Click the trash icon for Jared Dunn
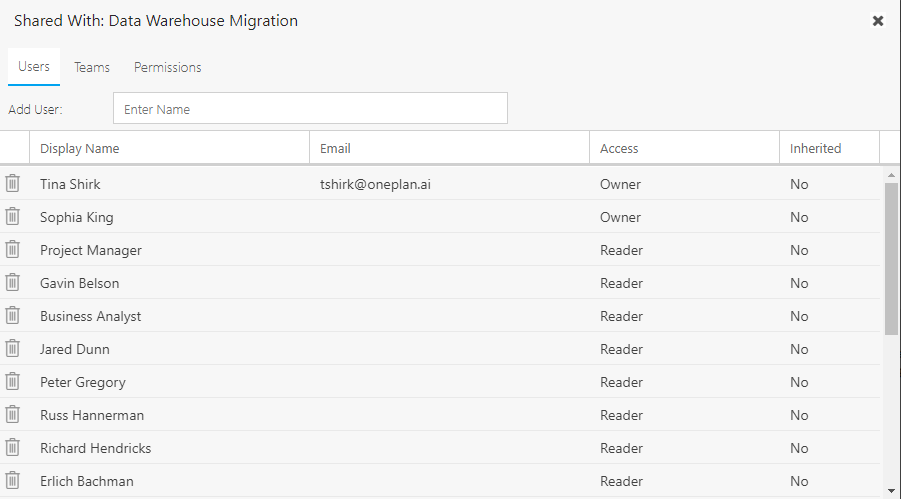 (x=13, y=348)
